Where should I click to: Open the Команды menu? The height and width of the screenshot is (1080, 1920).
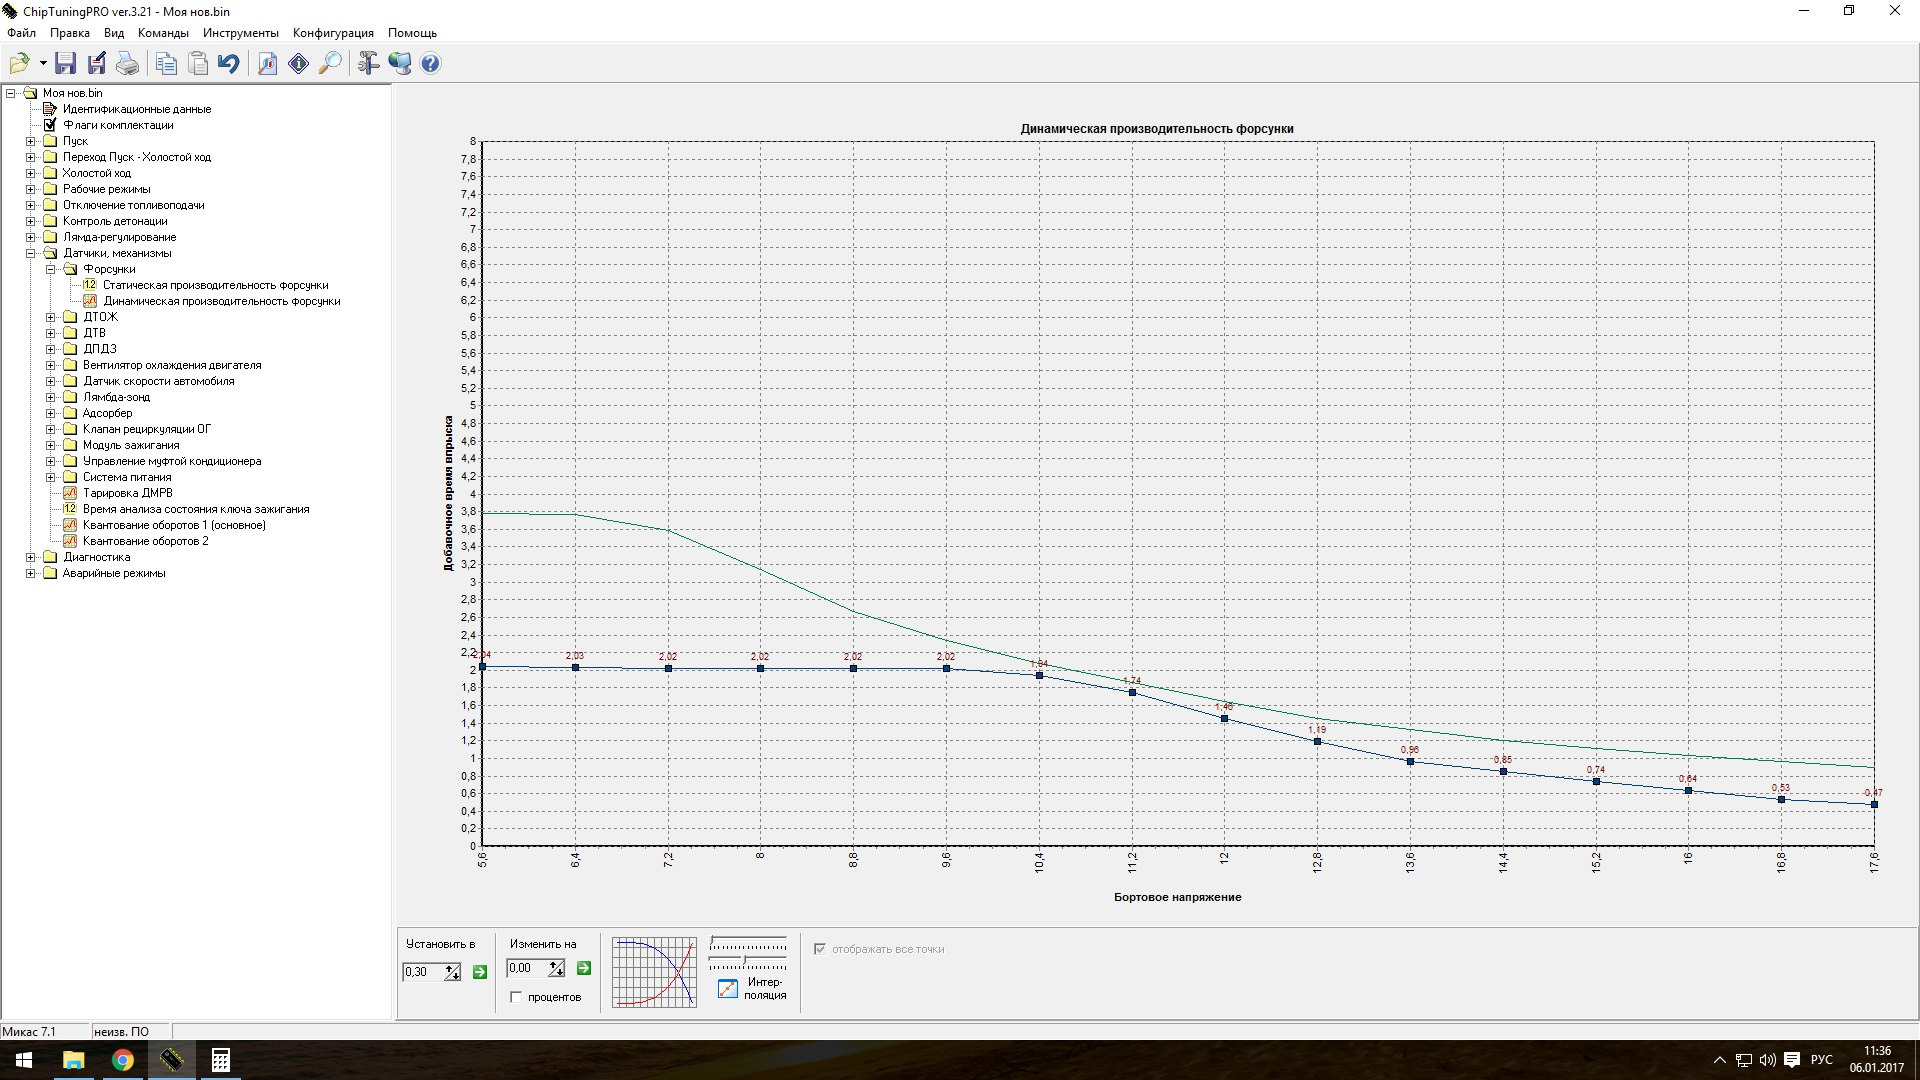163,33
